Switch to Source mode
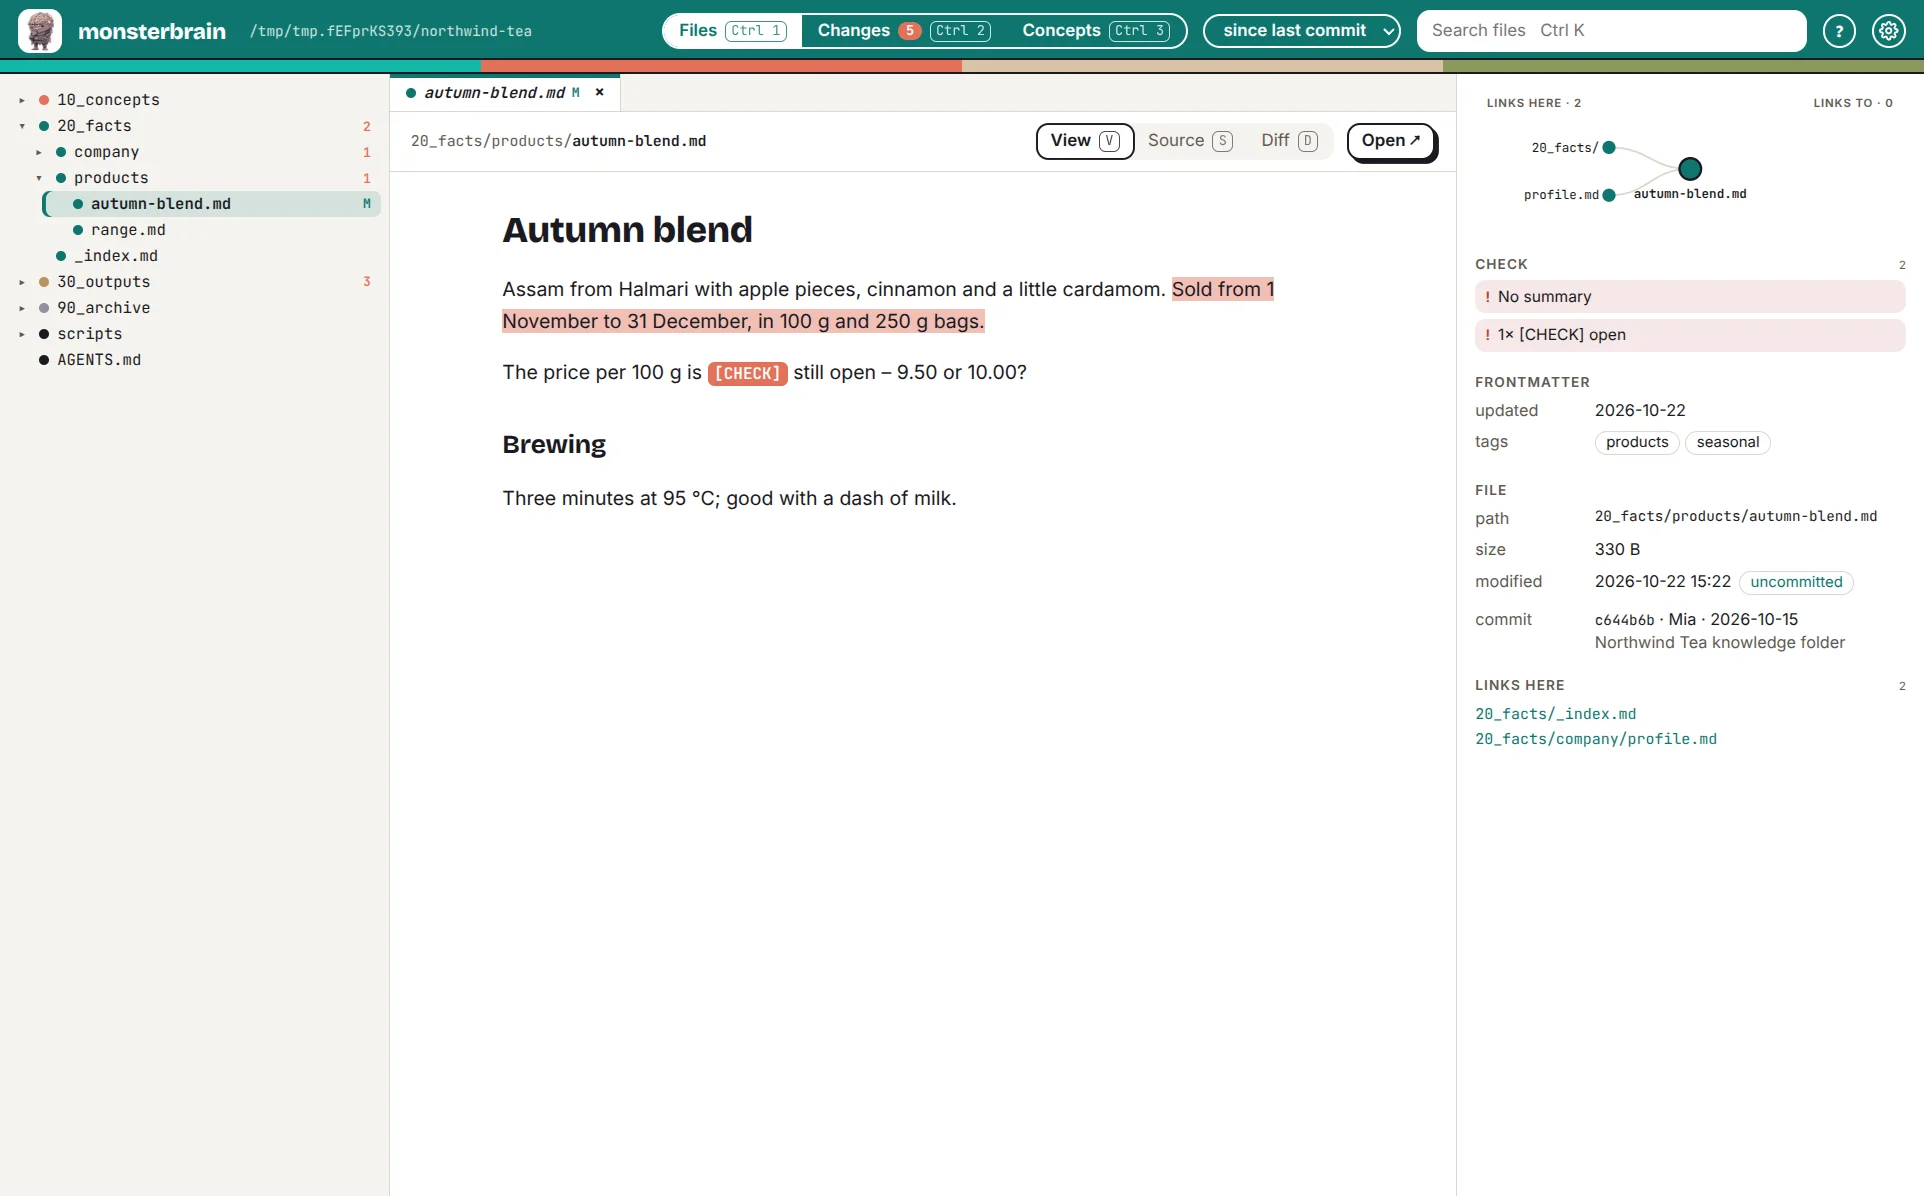The image size is (1924, 1196). pyautogui.click(x=1190, y=141)
